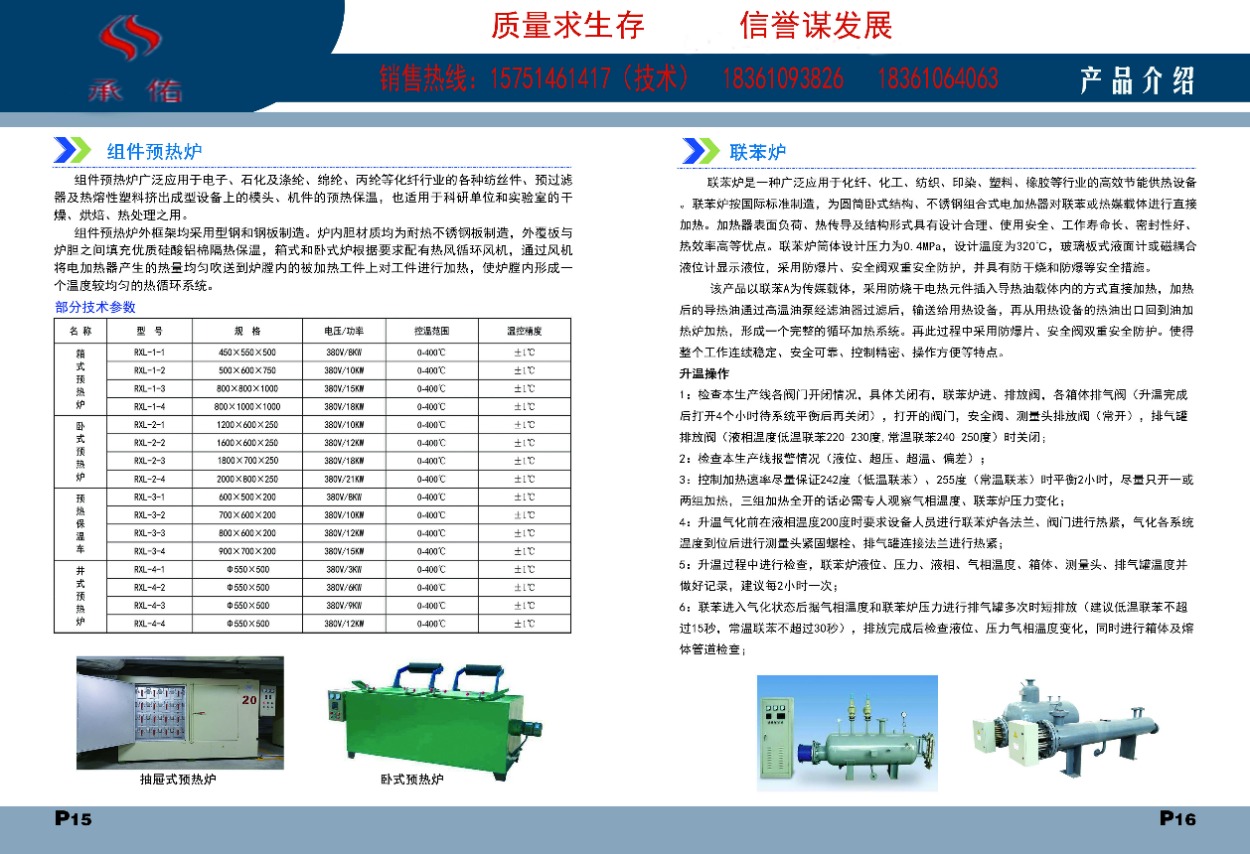Click the phone number 18361064063
The image size is (1250, 854).
(x=937, y=78)
